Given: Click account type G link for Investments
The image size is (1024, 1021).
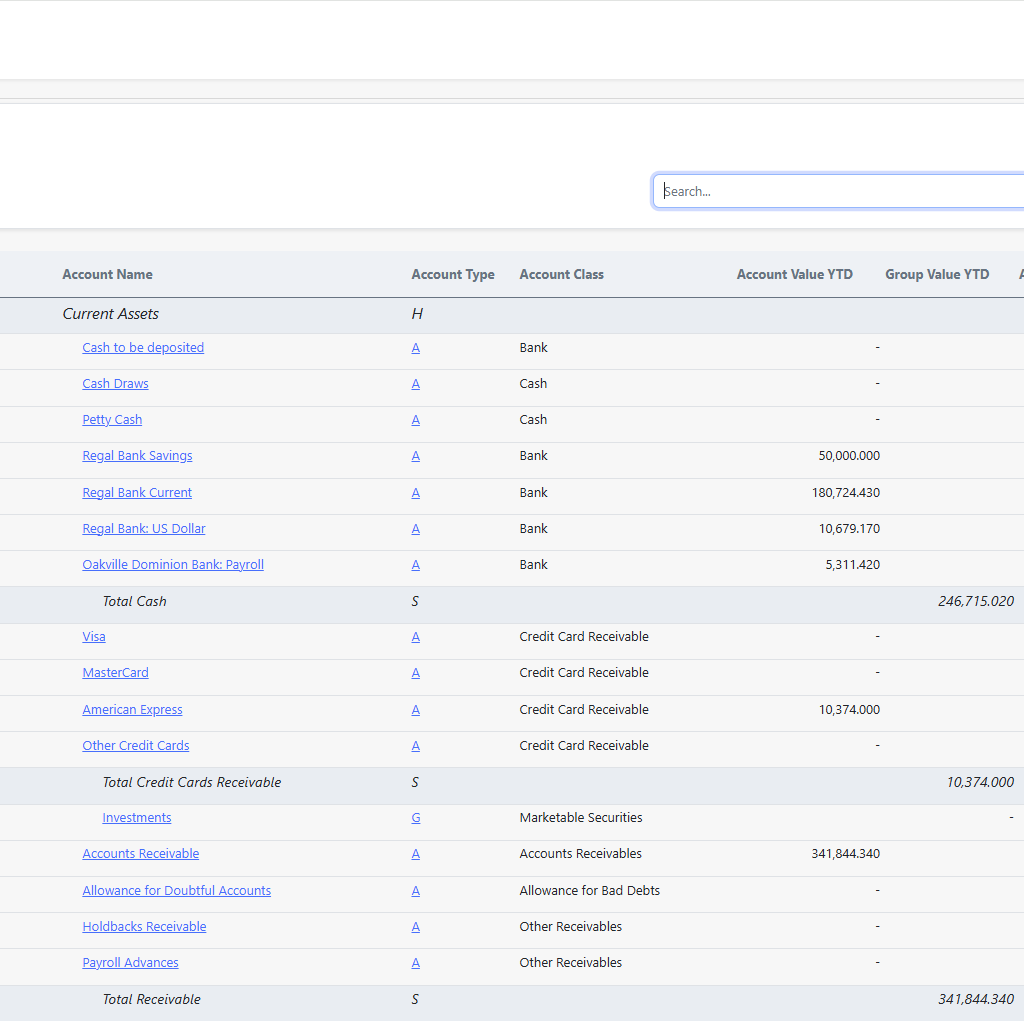Looking at the screenshot, I should (415, 817).
